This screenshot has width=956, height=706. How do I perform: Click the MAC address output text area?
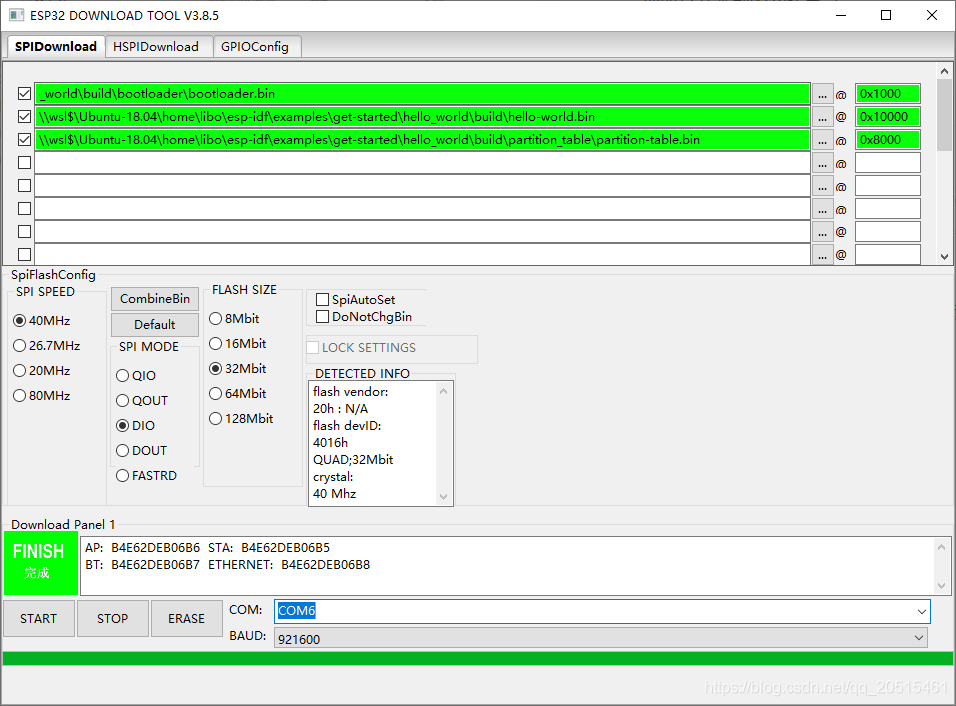507,566
